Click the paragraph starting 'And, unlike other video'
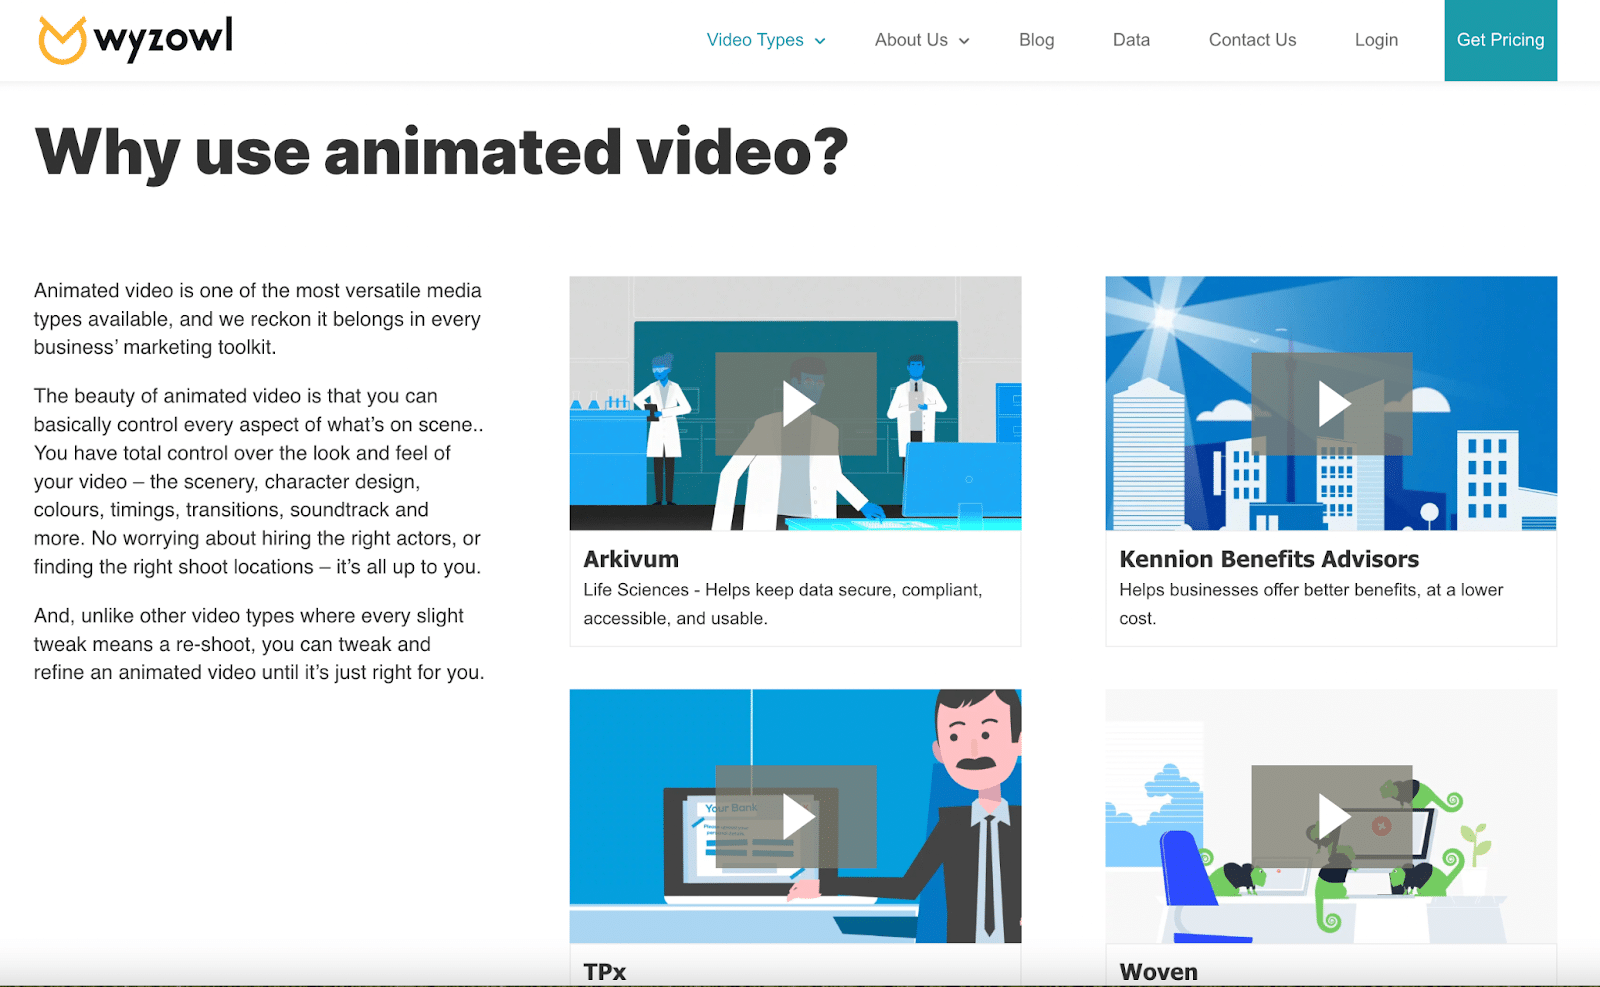Viewport: 1600px width, 987px height. [x=259, y=644]
